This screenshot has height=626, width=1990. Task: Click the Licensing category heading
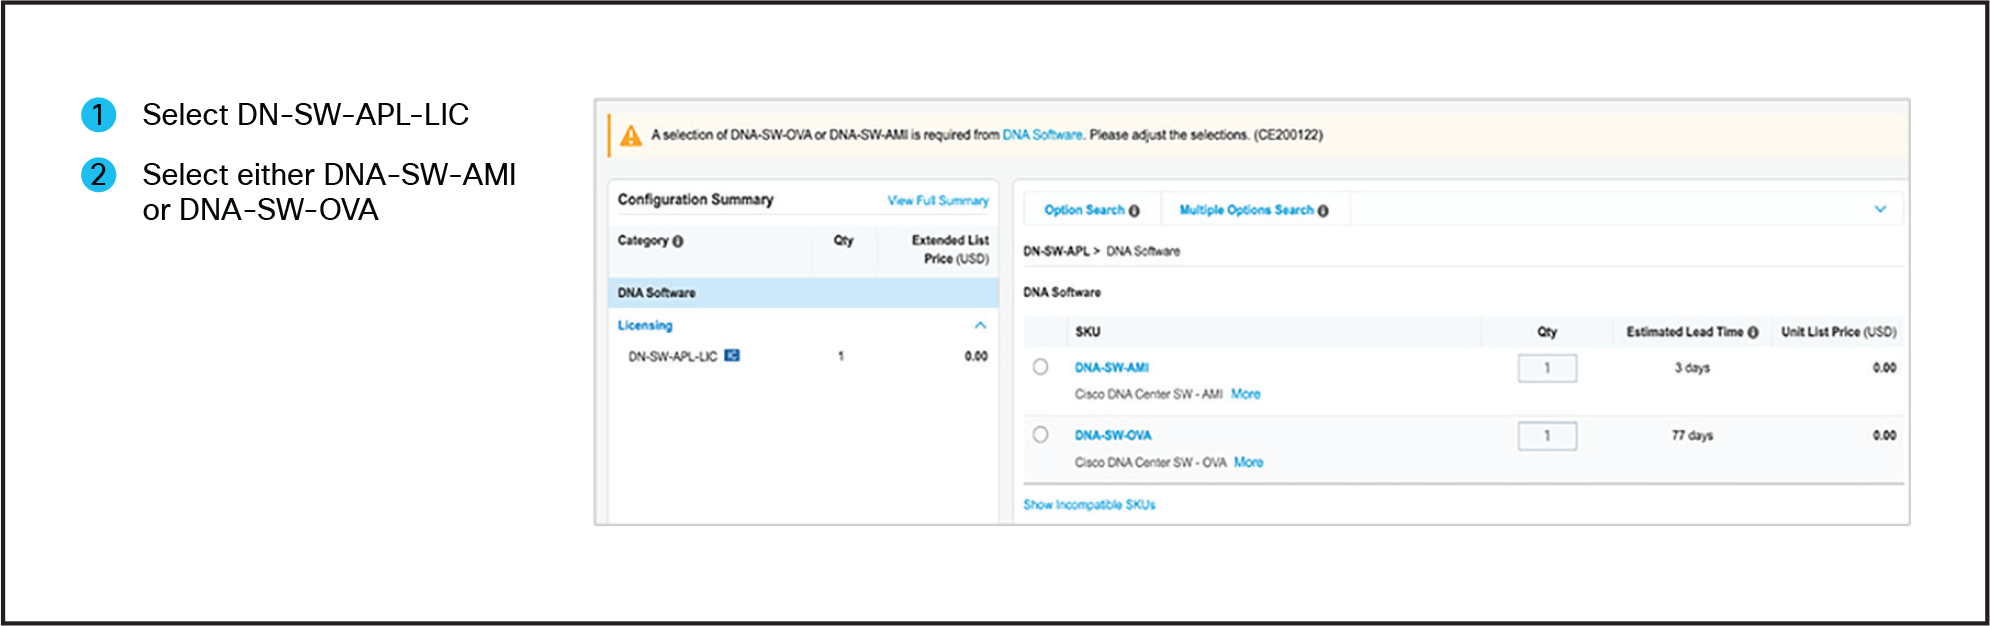click(x=645, y=326)
